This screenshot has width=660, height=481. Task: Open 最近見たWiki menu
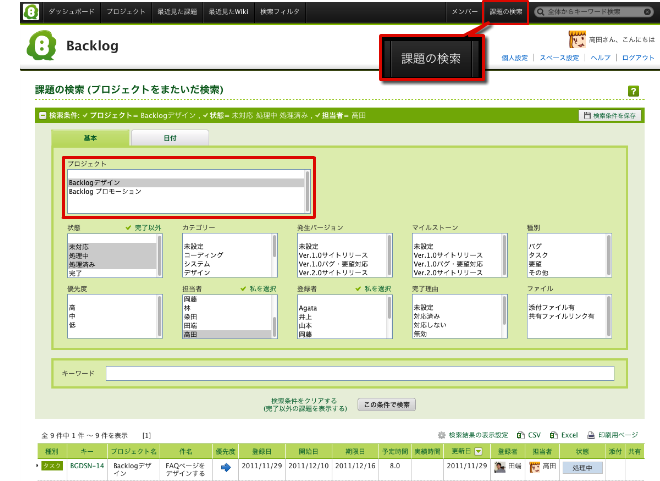tap(229, 12)
